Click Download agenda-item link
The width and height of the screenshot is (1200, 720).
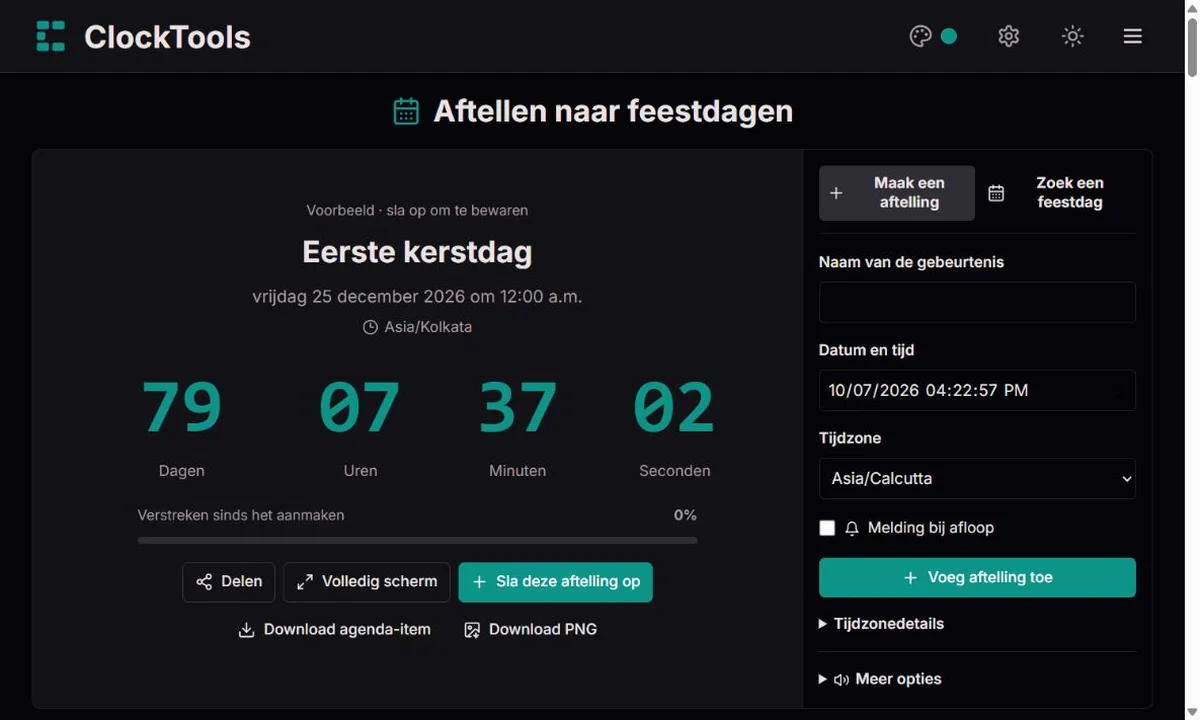[335, 630]
